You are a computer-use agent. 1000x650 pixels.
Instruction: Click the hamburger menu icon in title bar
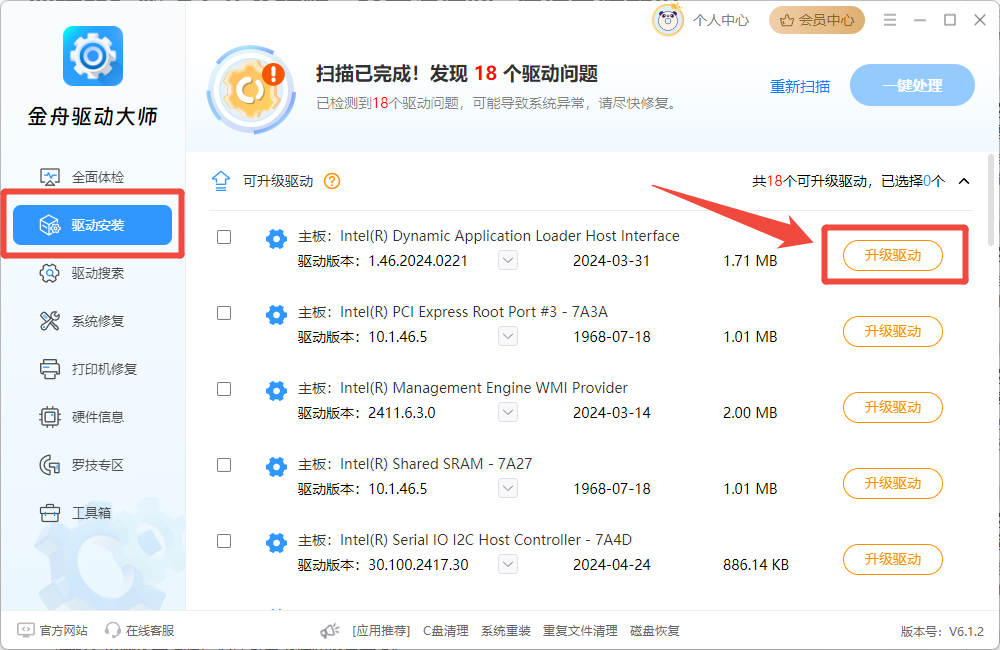click(x=890, y=20)
